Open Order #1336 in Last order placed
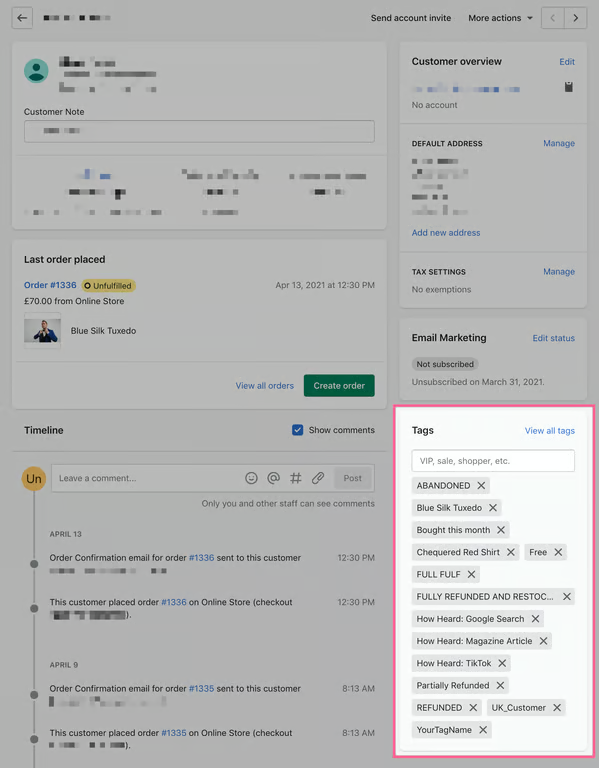The width and height of the screenshot is (599, 768). (50, 285)
